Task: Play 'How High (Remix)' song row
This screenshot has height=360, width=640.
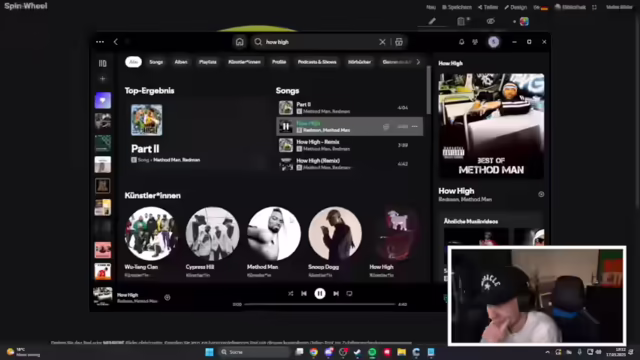Action: [x=349, y=164]
